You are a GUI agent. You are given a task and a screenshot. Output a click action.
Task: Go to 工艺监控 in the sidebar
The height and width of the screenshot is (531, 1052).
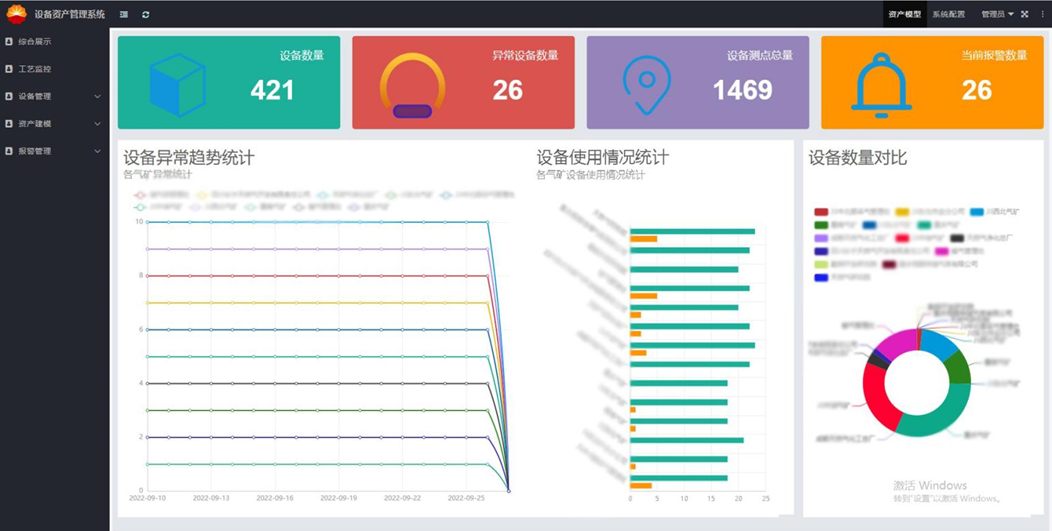click(35, 69)
